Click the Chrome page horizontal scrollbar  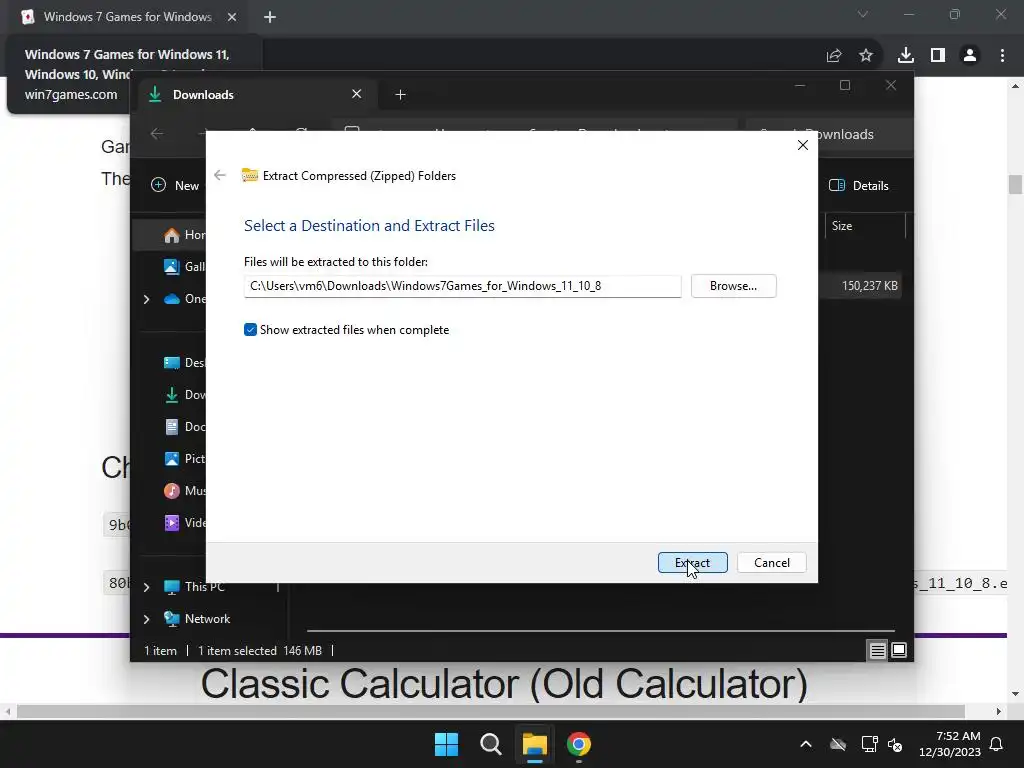pyautogui.click(x=490, y=711)
